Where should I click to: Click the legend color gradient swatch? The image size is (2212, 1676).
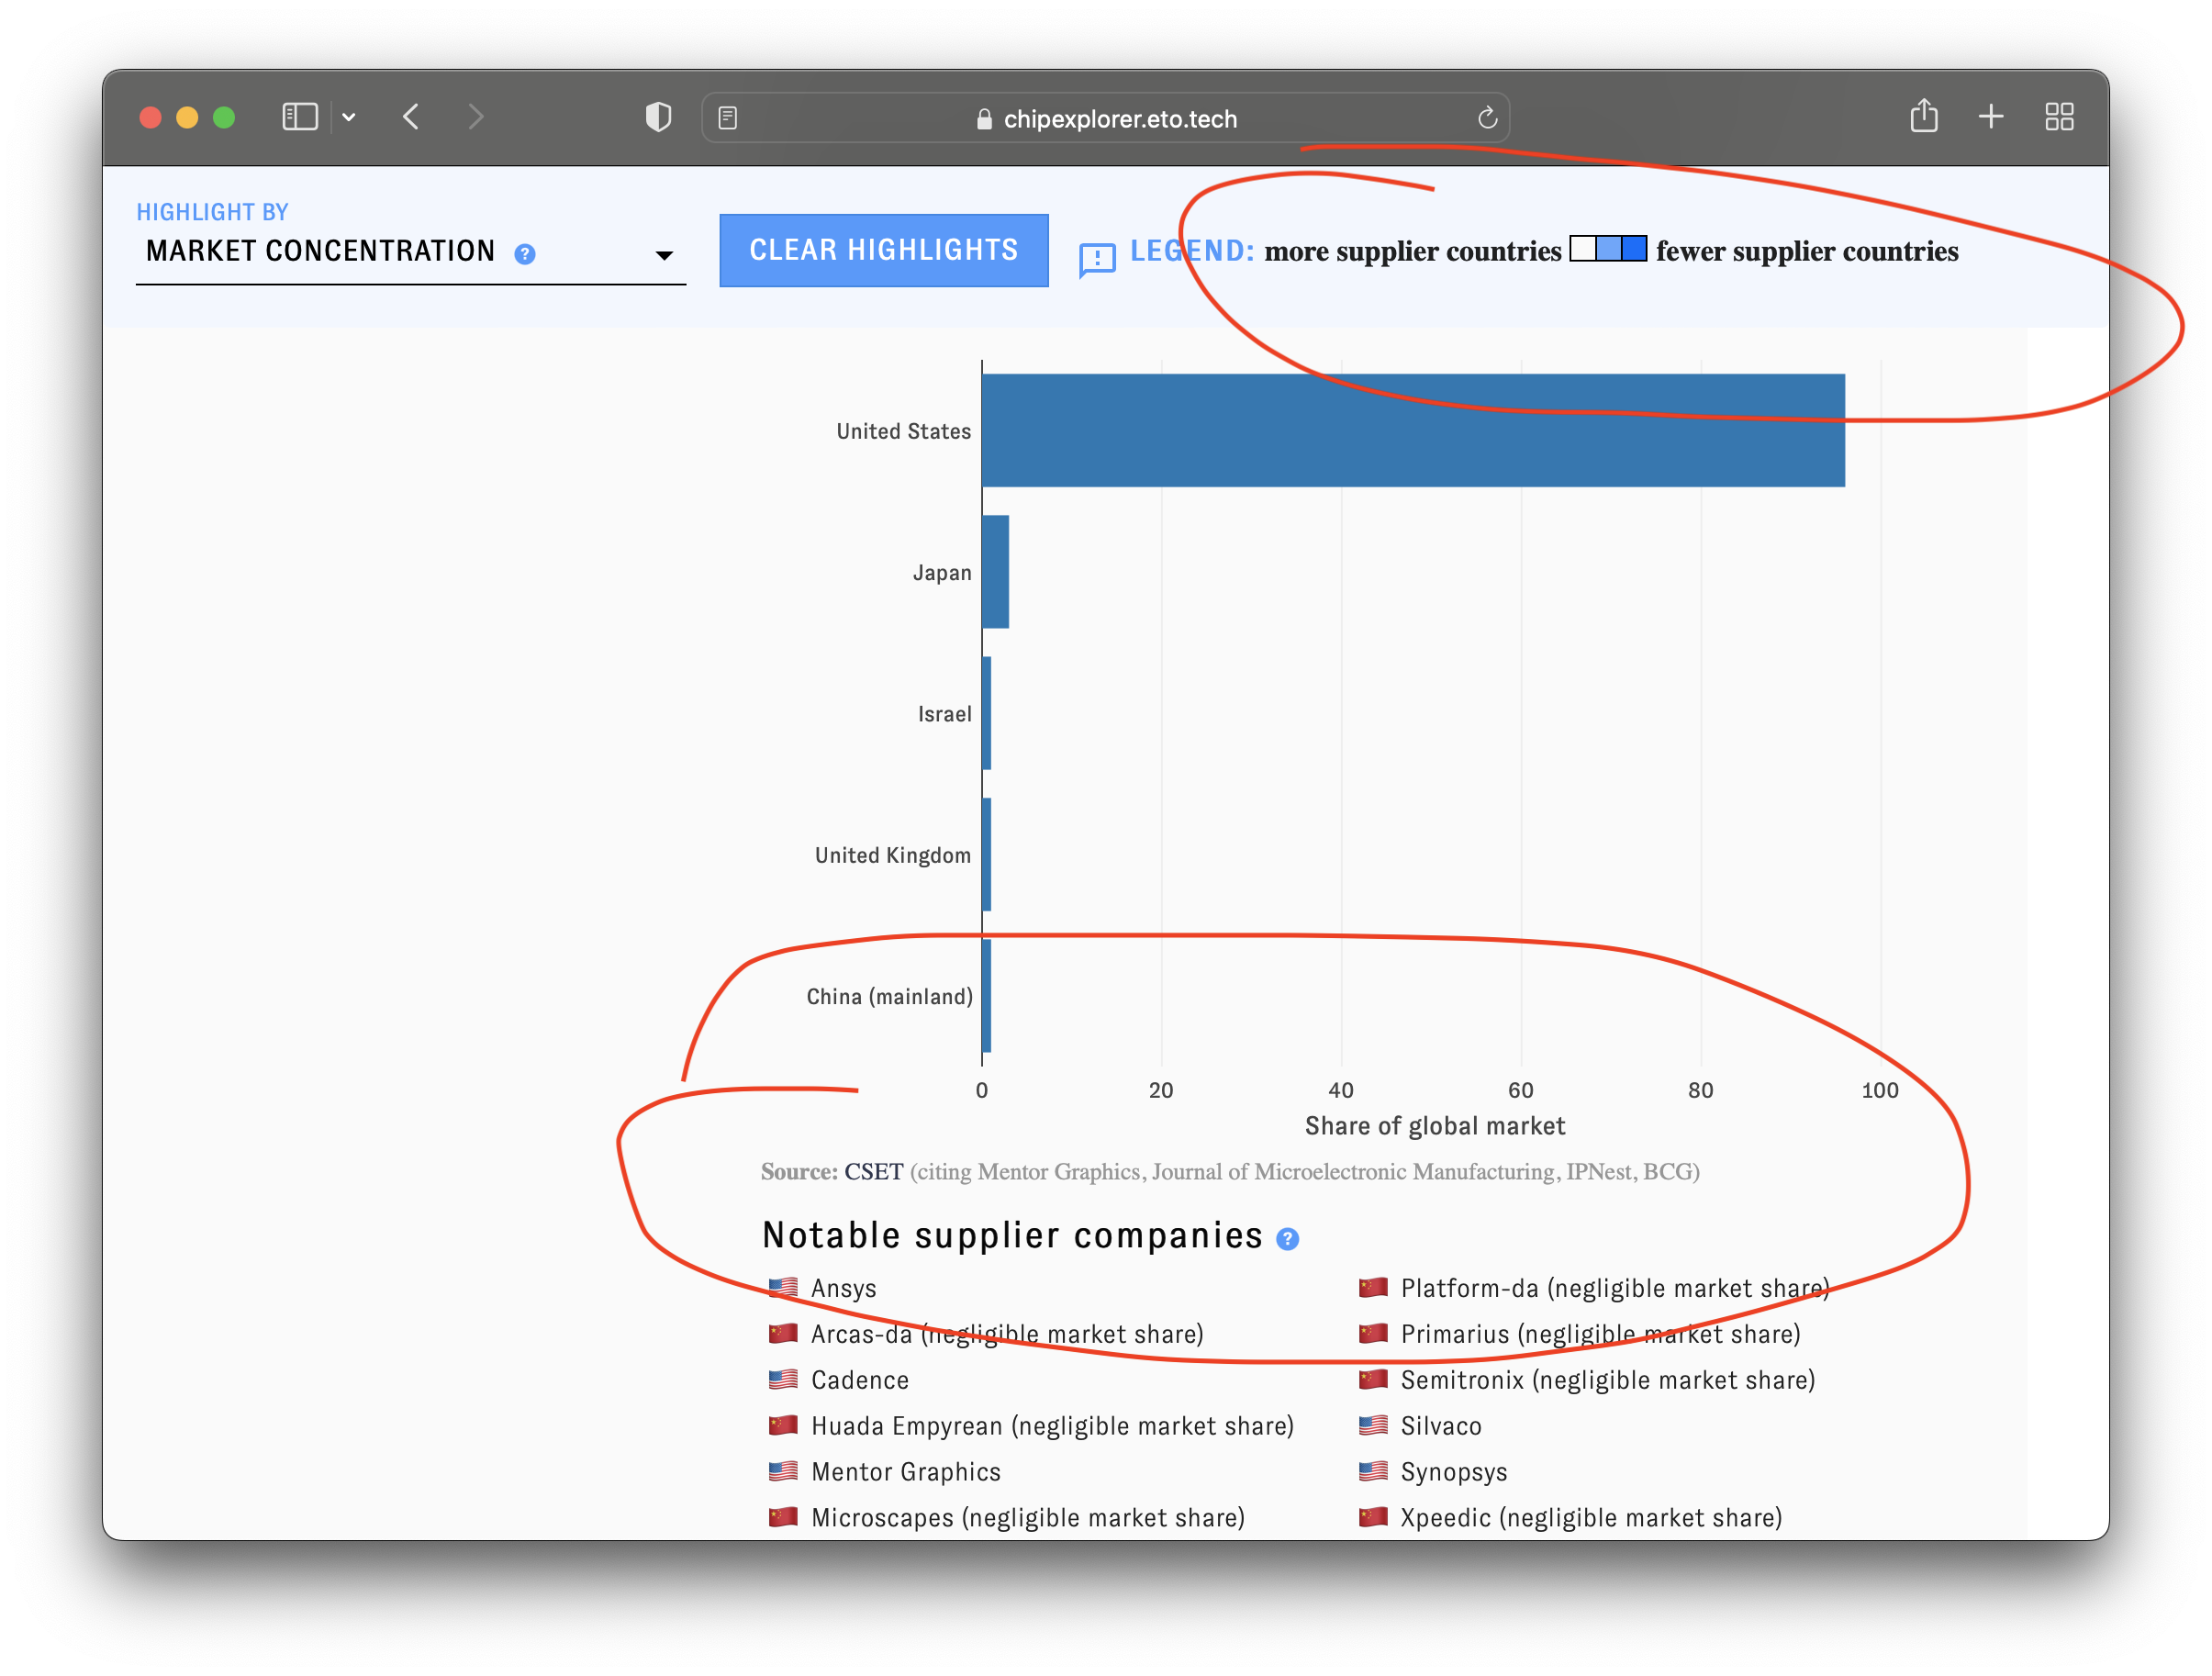point(1608,248)
